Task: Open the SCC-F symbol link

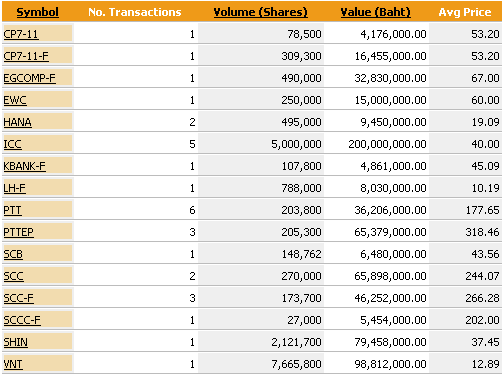Action: pyautogui.click(x=19, y=298)
